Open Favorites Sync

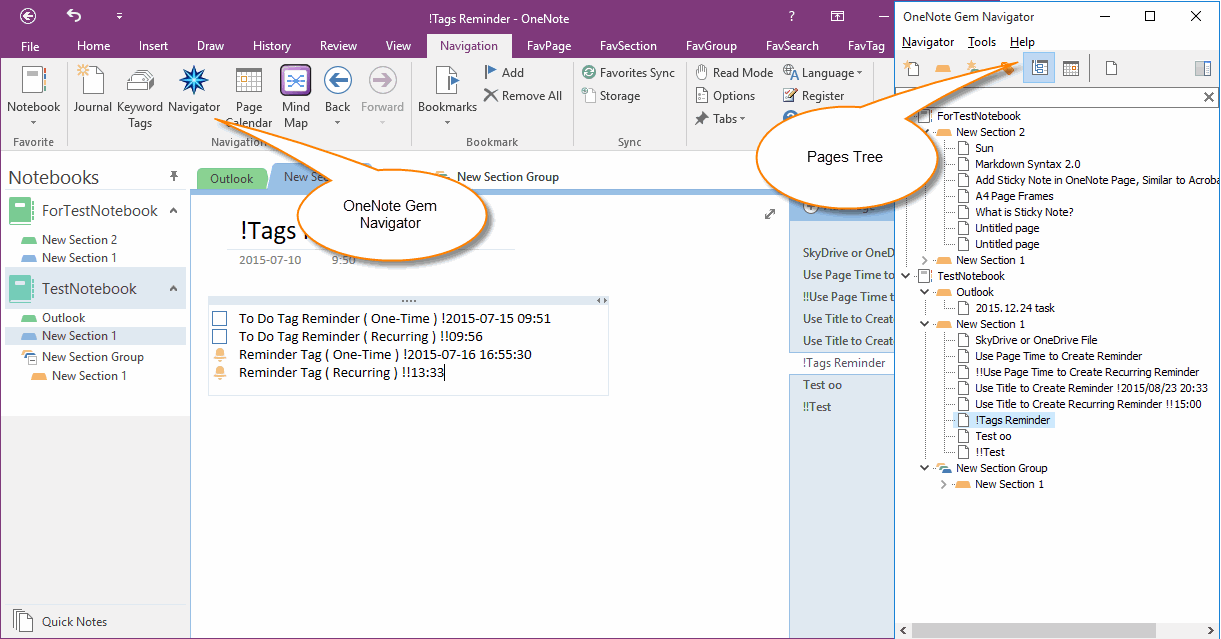click(628, 72)
